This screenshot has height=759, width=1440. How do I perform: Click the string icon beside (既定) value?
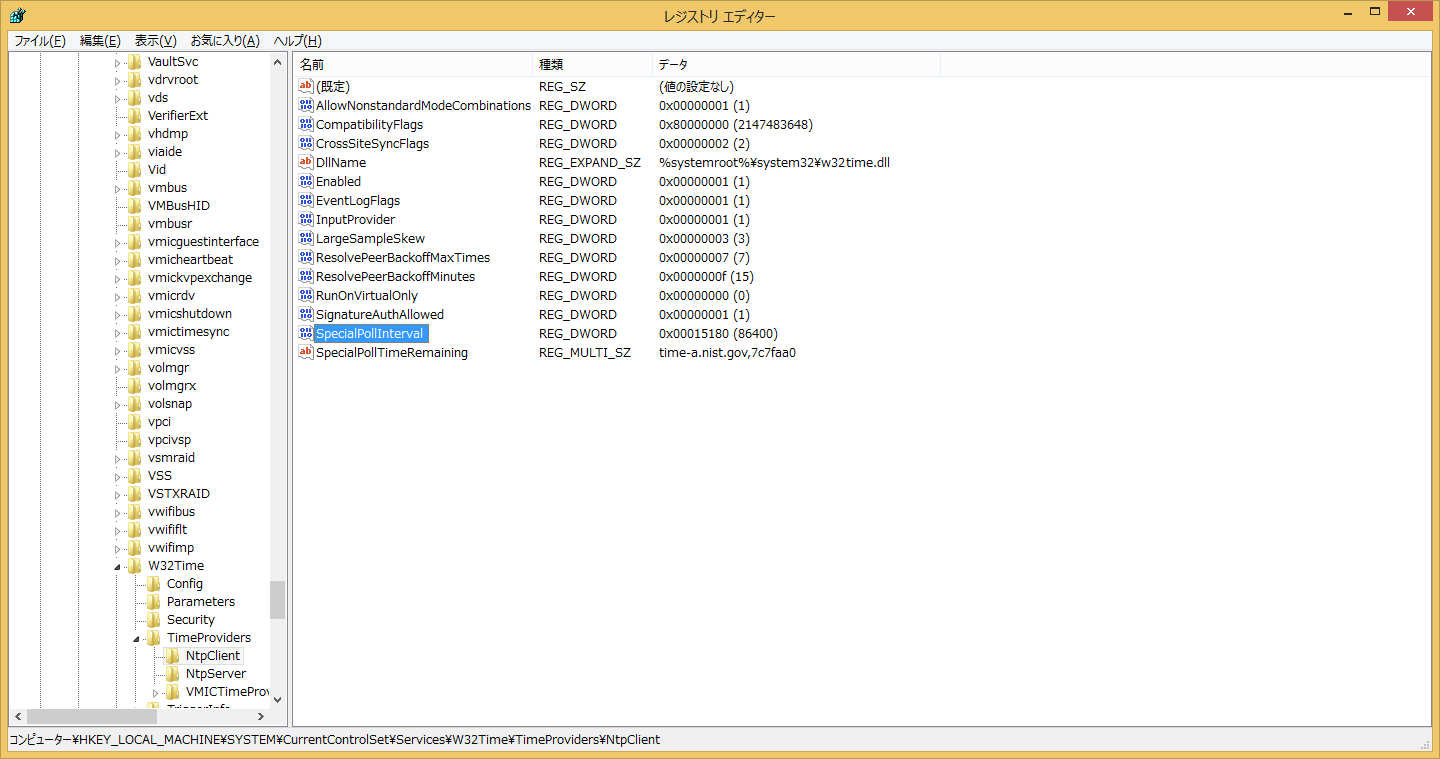pos(306,86)
